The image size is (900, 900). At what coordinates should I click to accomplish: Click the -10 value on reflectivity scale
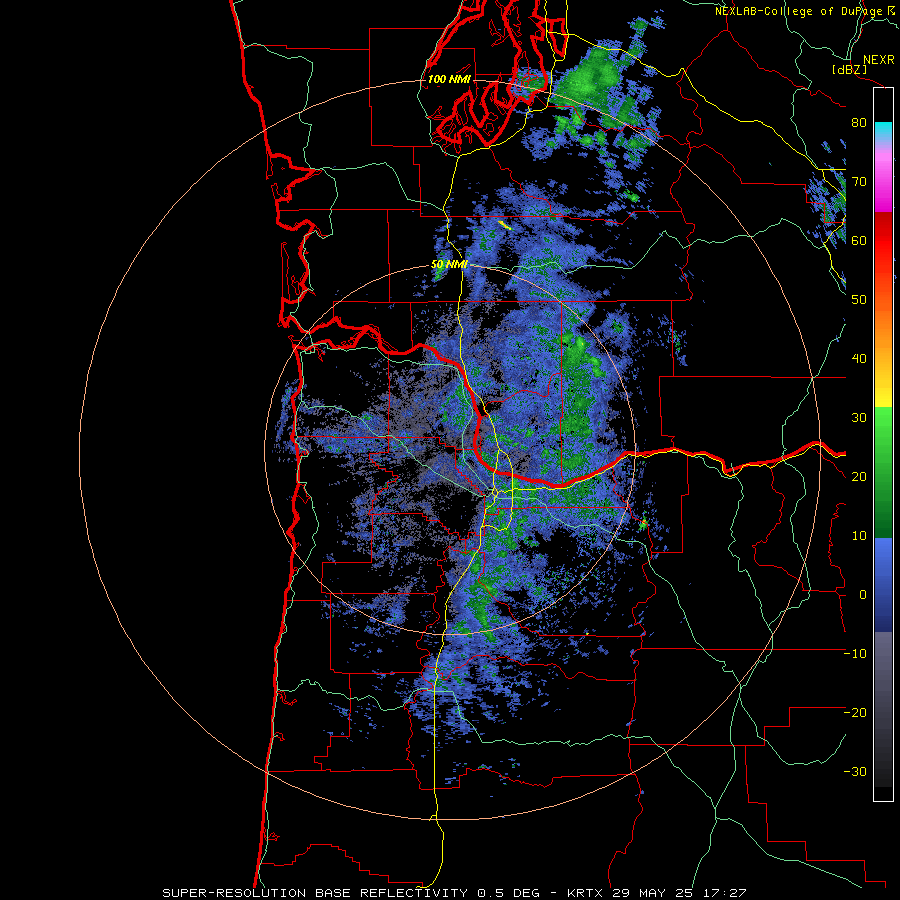(x=855, y=654)
